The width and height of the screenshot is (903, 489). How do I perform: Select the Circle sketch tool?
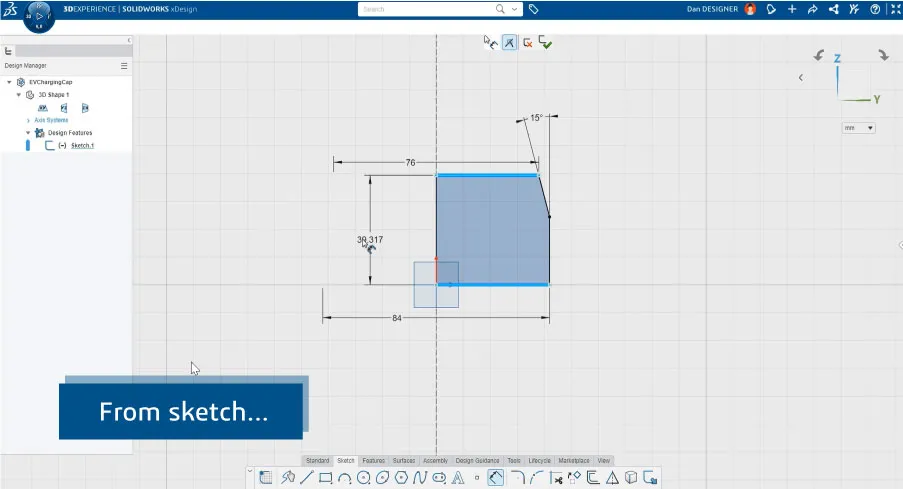pos(363,477)
